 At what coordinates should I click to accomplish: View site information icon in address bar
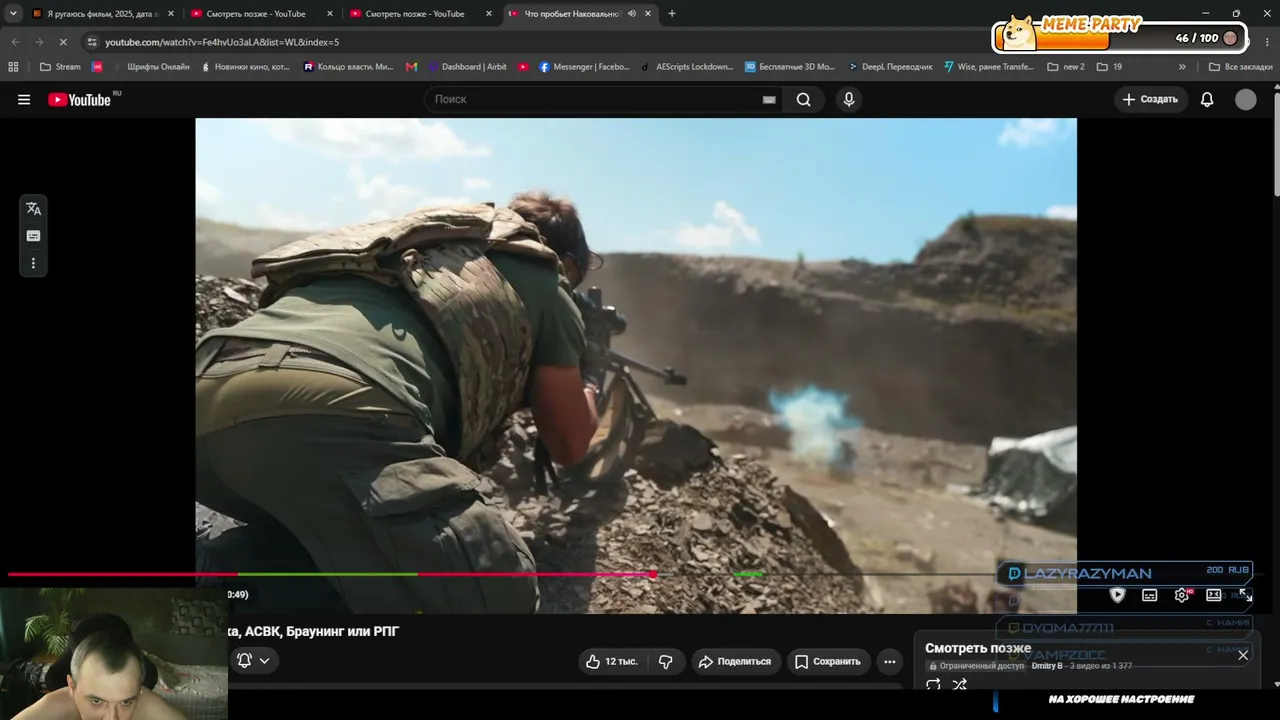click(92, 42)
